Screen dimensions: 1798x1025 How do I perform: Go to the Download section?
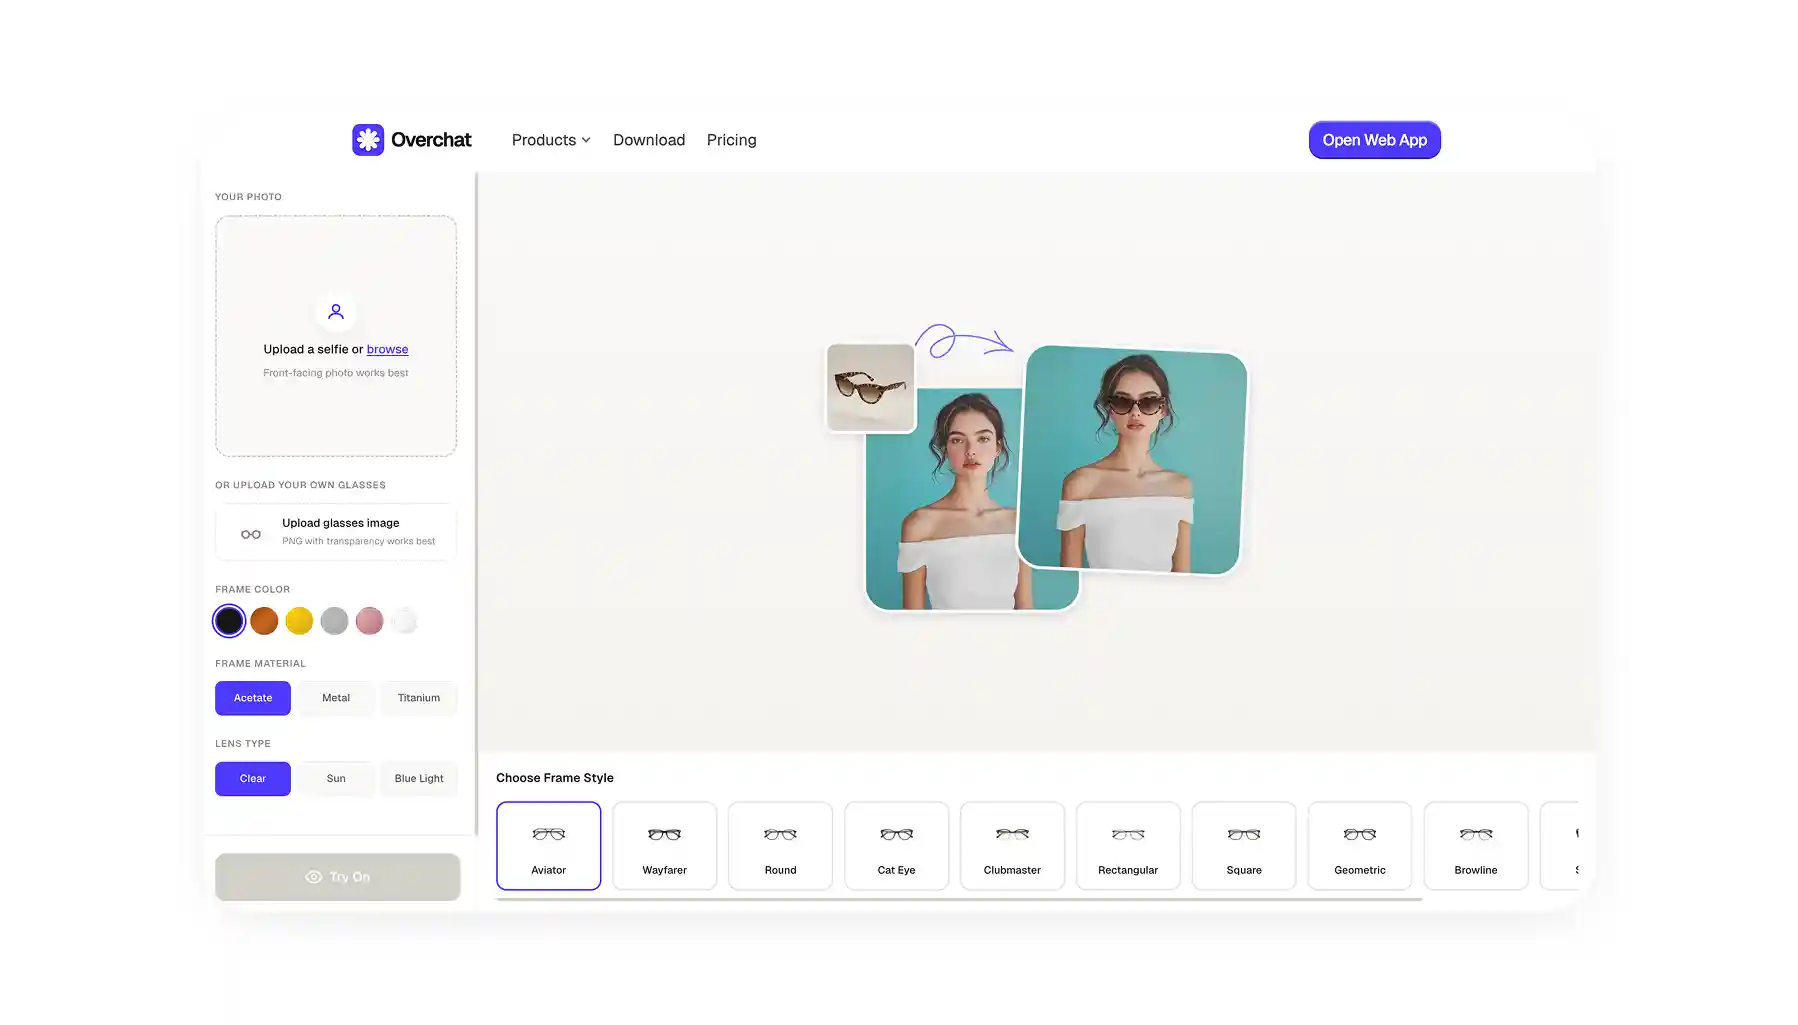648,140
